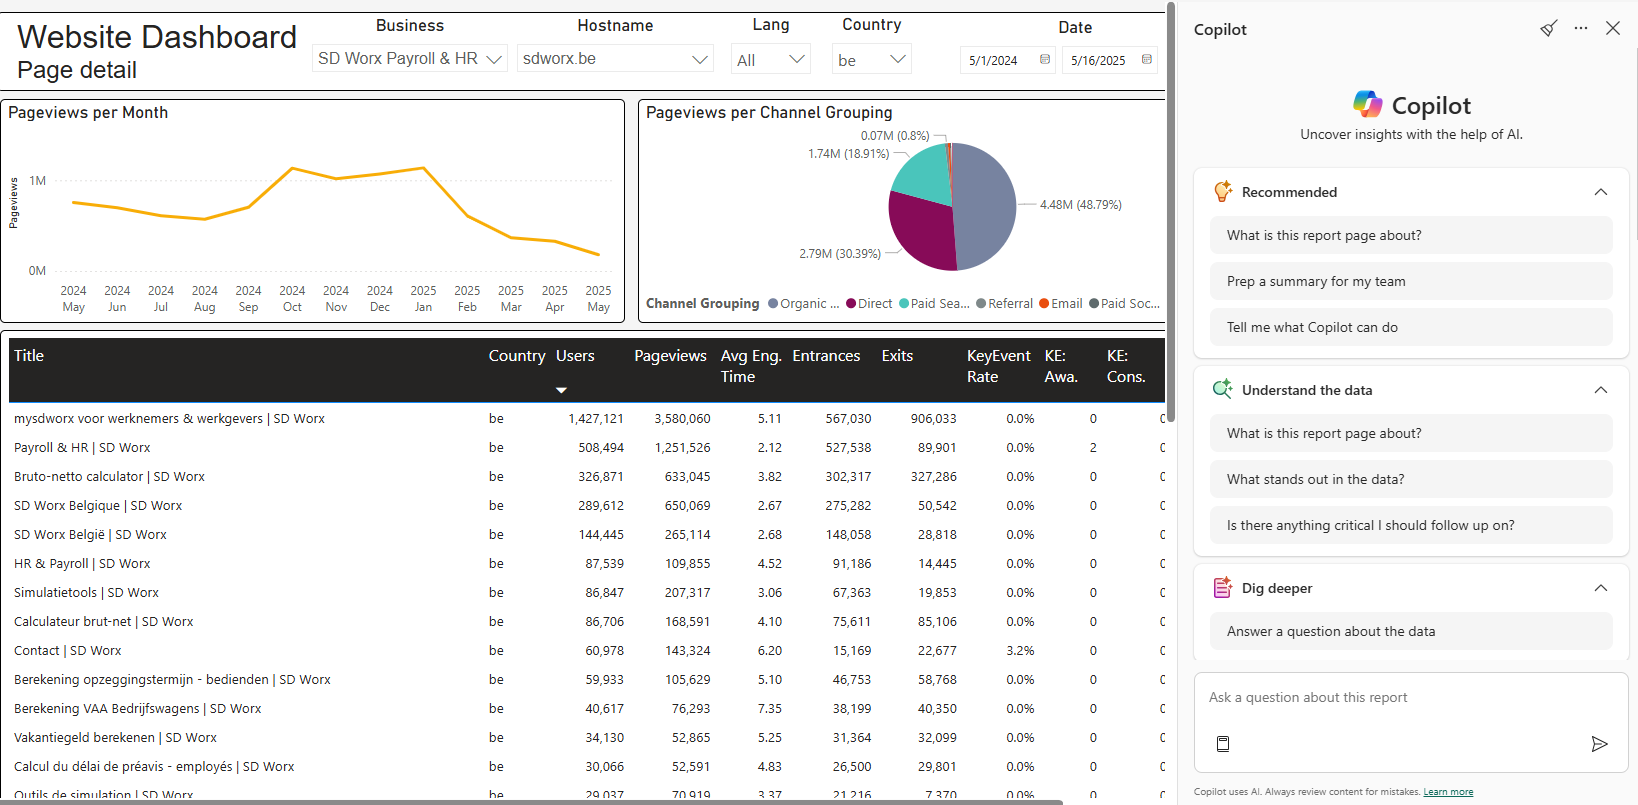
Task: Select 'Tell me what Copilot can do'
Action: [x=1411, y=327]
